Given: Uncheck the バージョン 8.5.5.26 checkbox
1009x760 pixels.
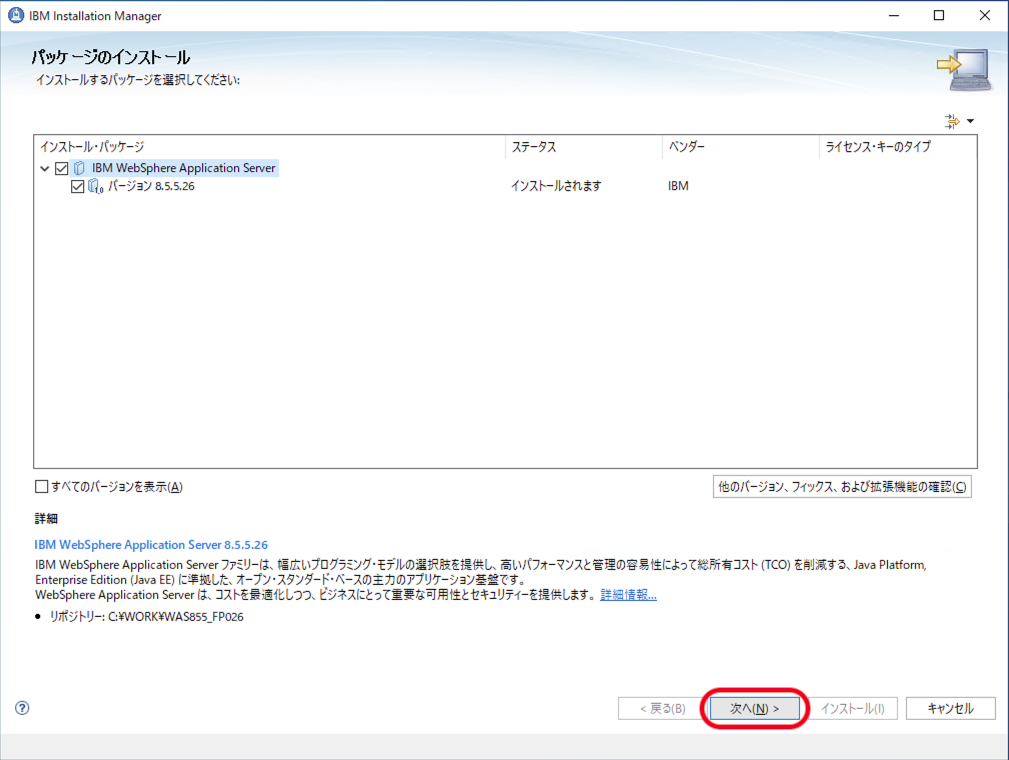Looking at the screenshot, I should coord(77,187).
